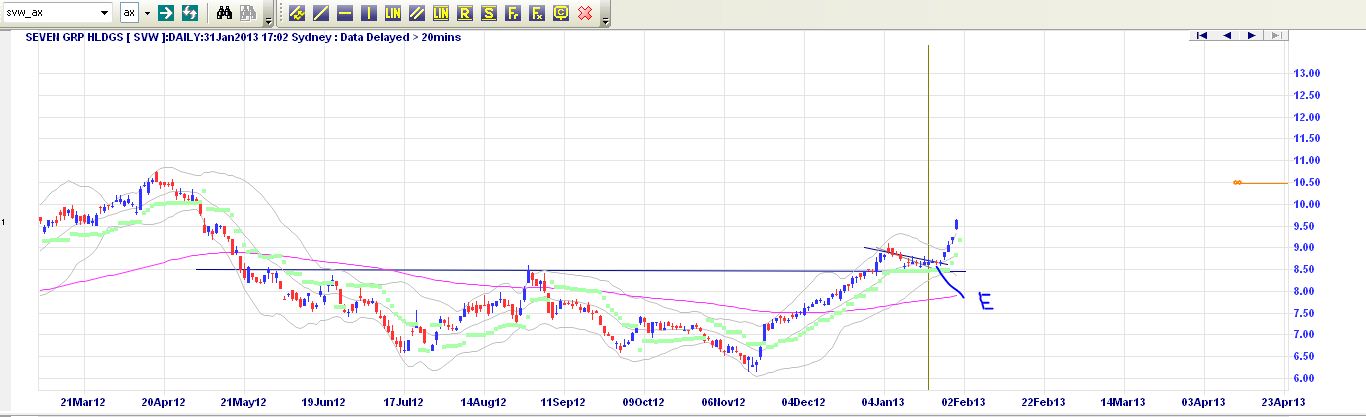The image size is (1366, 417).
Task: Click the 10.50 price axis label
Action: (1309, 182)
